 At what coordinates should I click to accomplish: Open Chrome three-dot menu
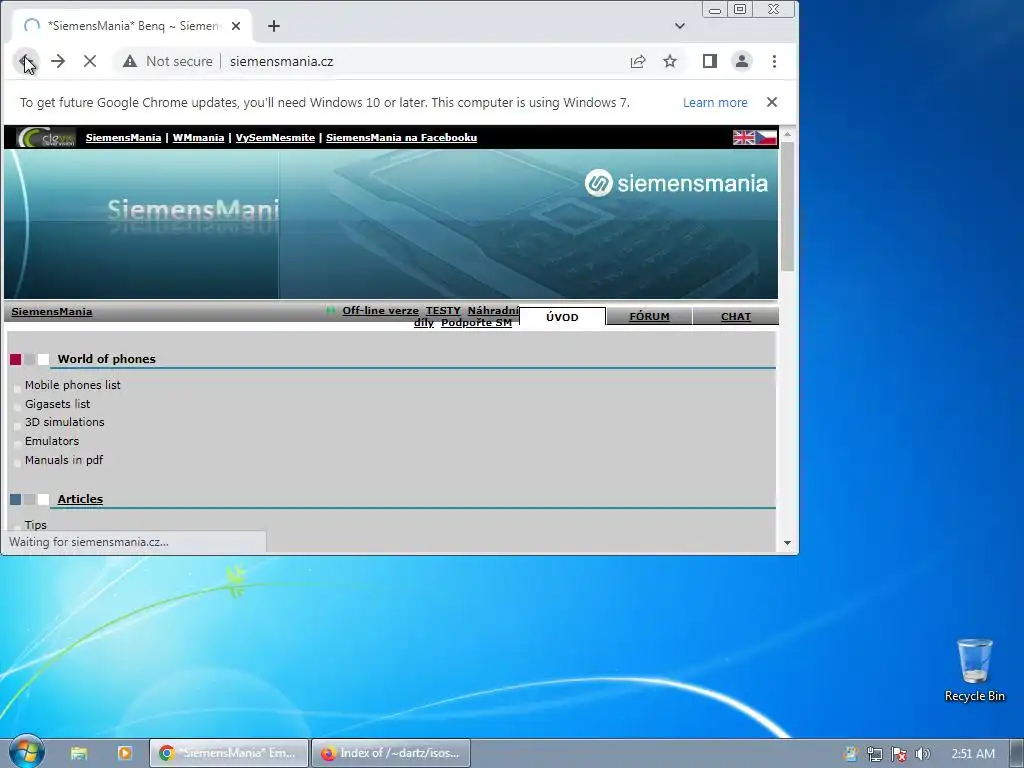click(x=775, y=61)
